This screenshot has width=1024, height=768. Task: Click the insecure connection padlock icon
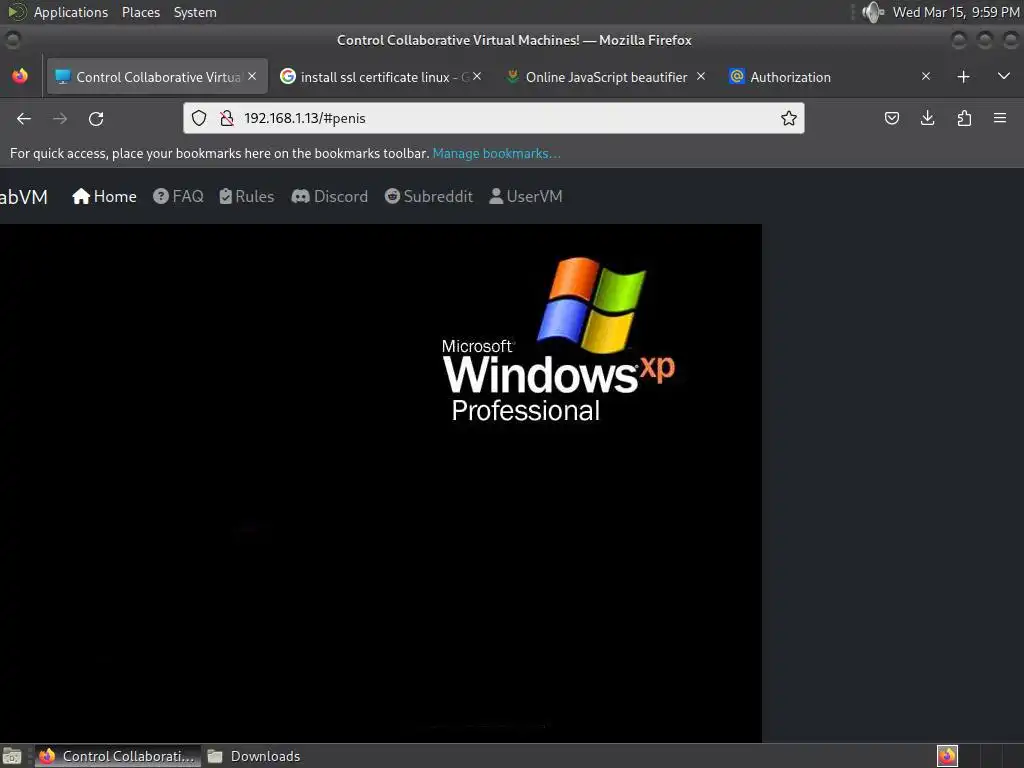point(227,118)
